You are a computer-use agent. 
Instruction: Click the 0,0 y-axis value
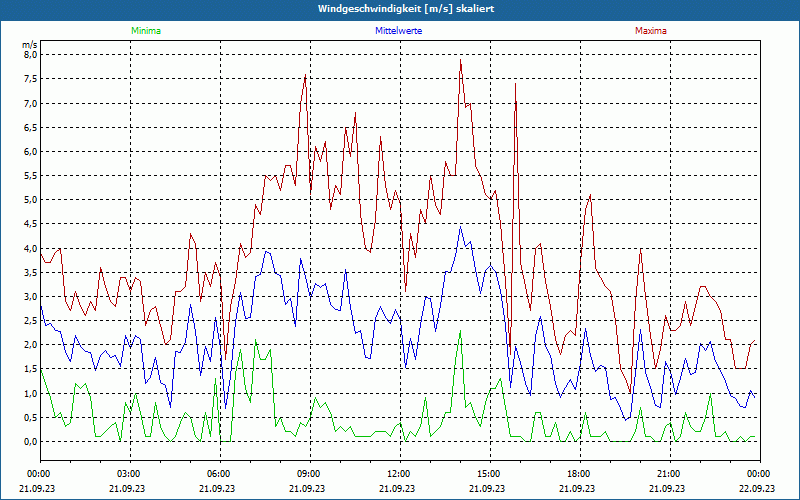click(x=31, y=442)
